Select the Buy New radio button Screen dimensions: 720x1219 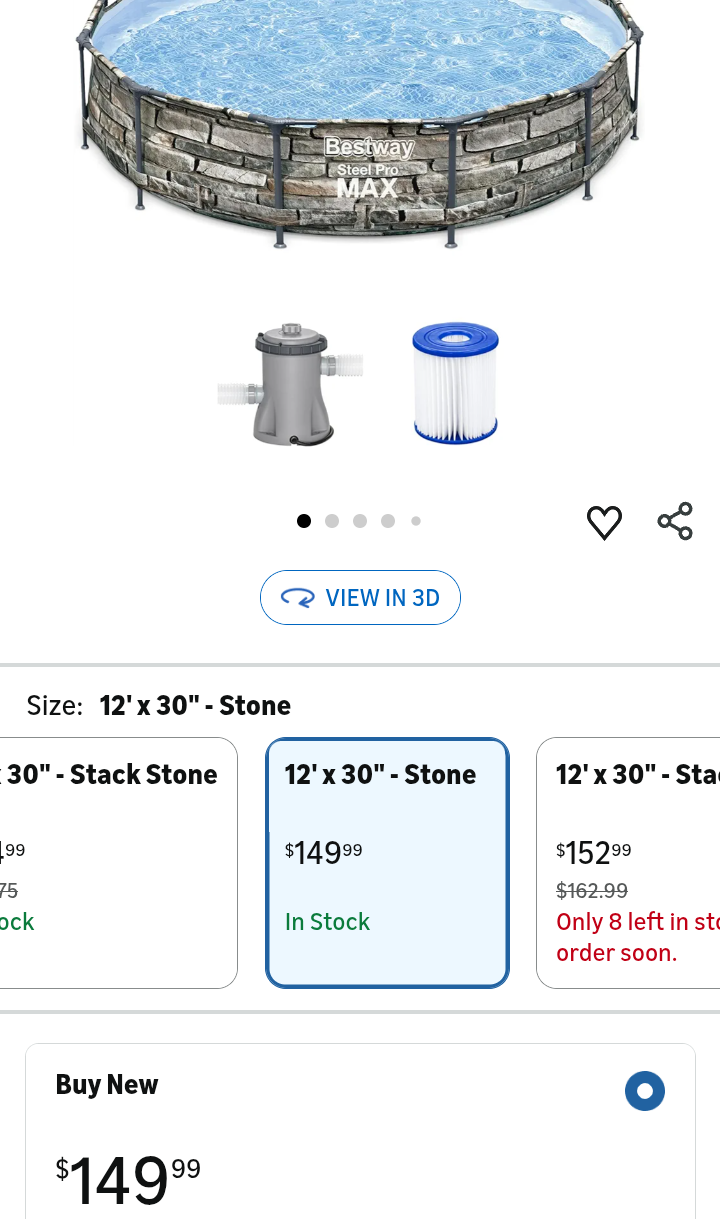(x=644, y=1091)
